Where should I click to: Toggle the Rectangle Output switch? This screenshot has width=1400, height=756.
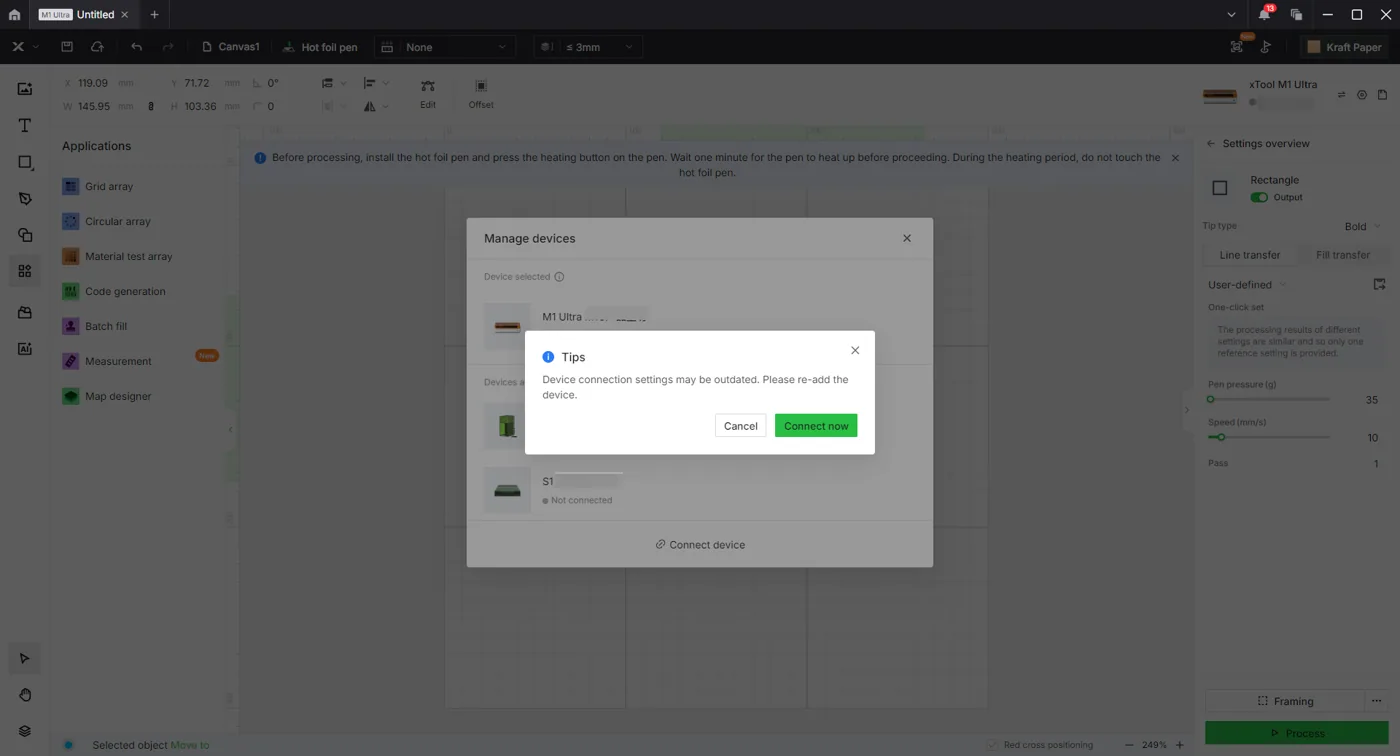[1259, 197]
